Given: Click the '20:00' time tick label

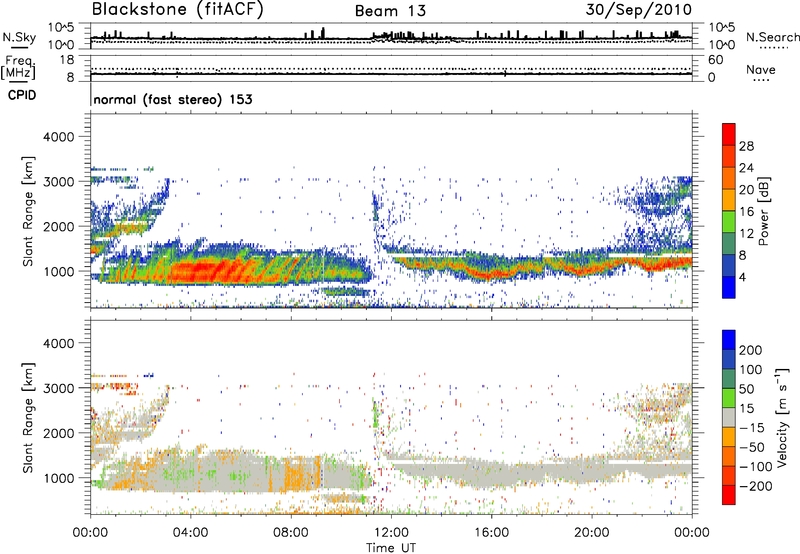Looking at the screenshot, I should pyautogui.click(x=591, y=533).
